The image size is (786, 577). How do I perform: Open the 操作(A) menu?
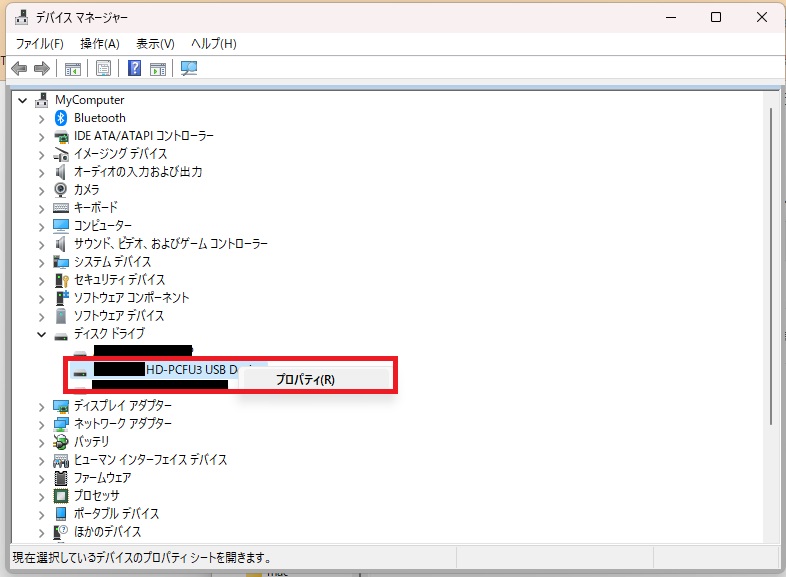coord(99,44)
